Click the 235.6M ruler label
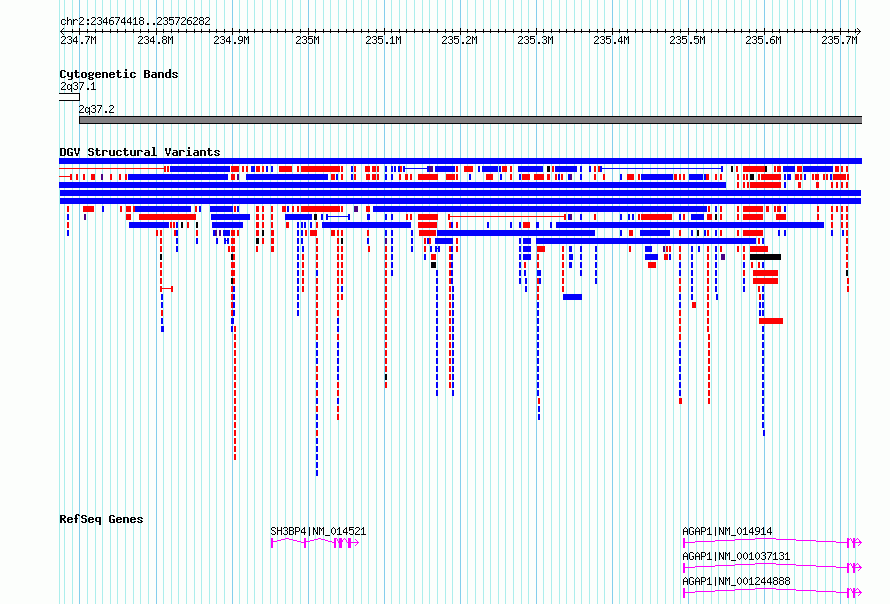This screenshot has height=604, width=890. (763, 40)
